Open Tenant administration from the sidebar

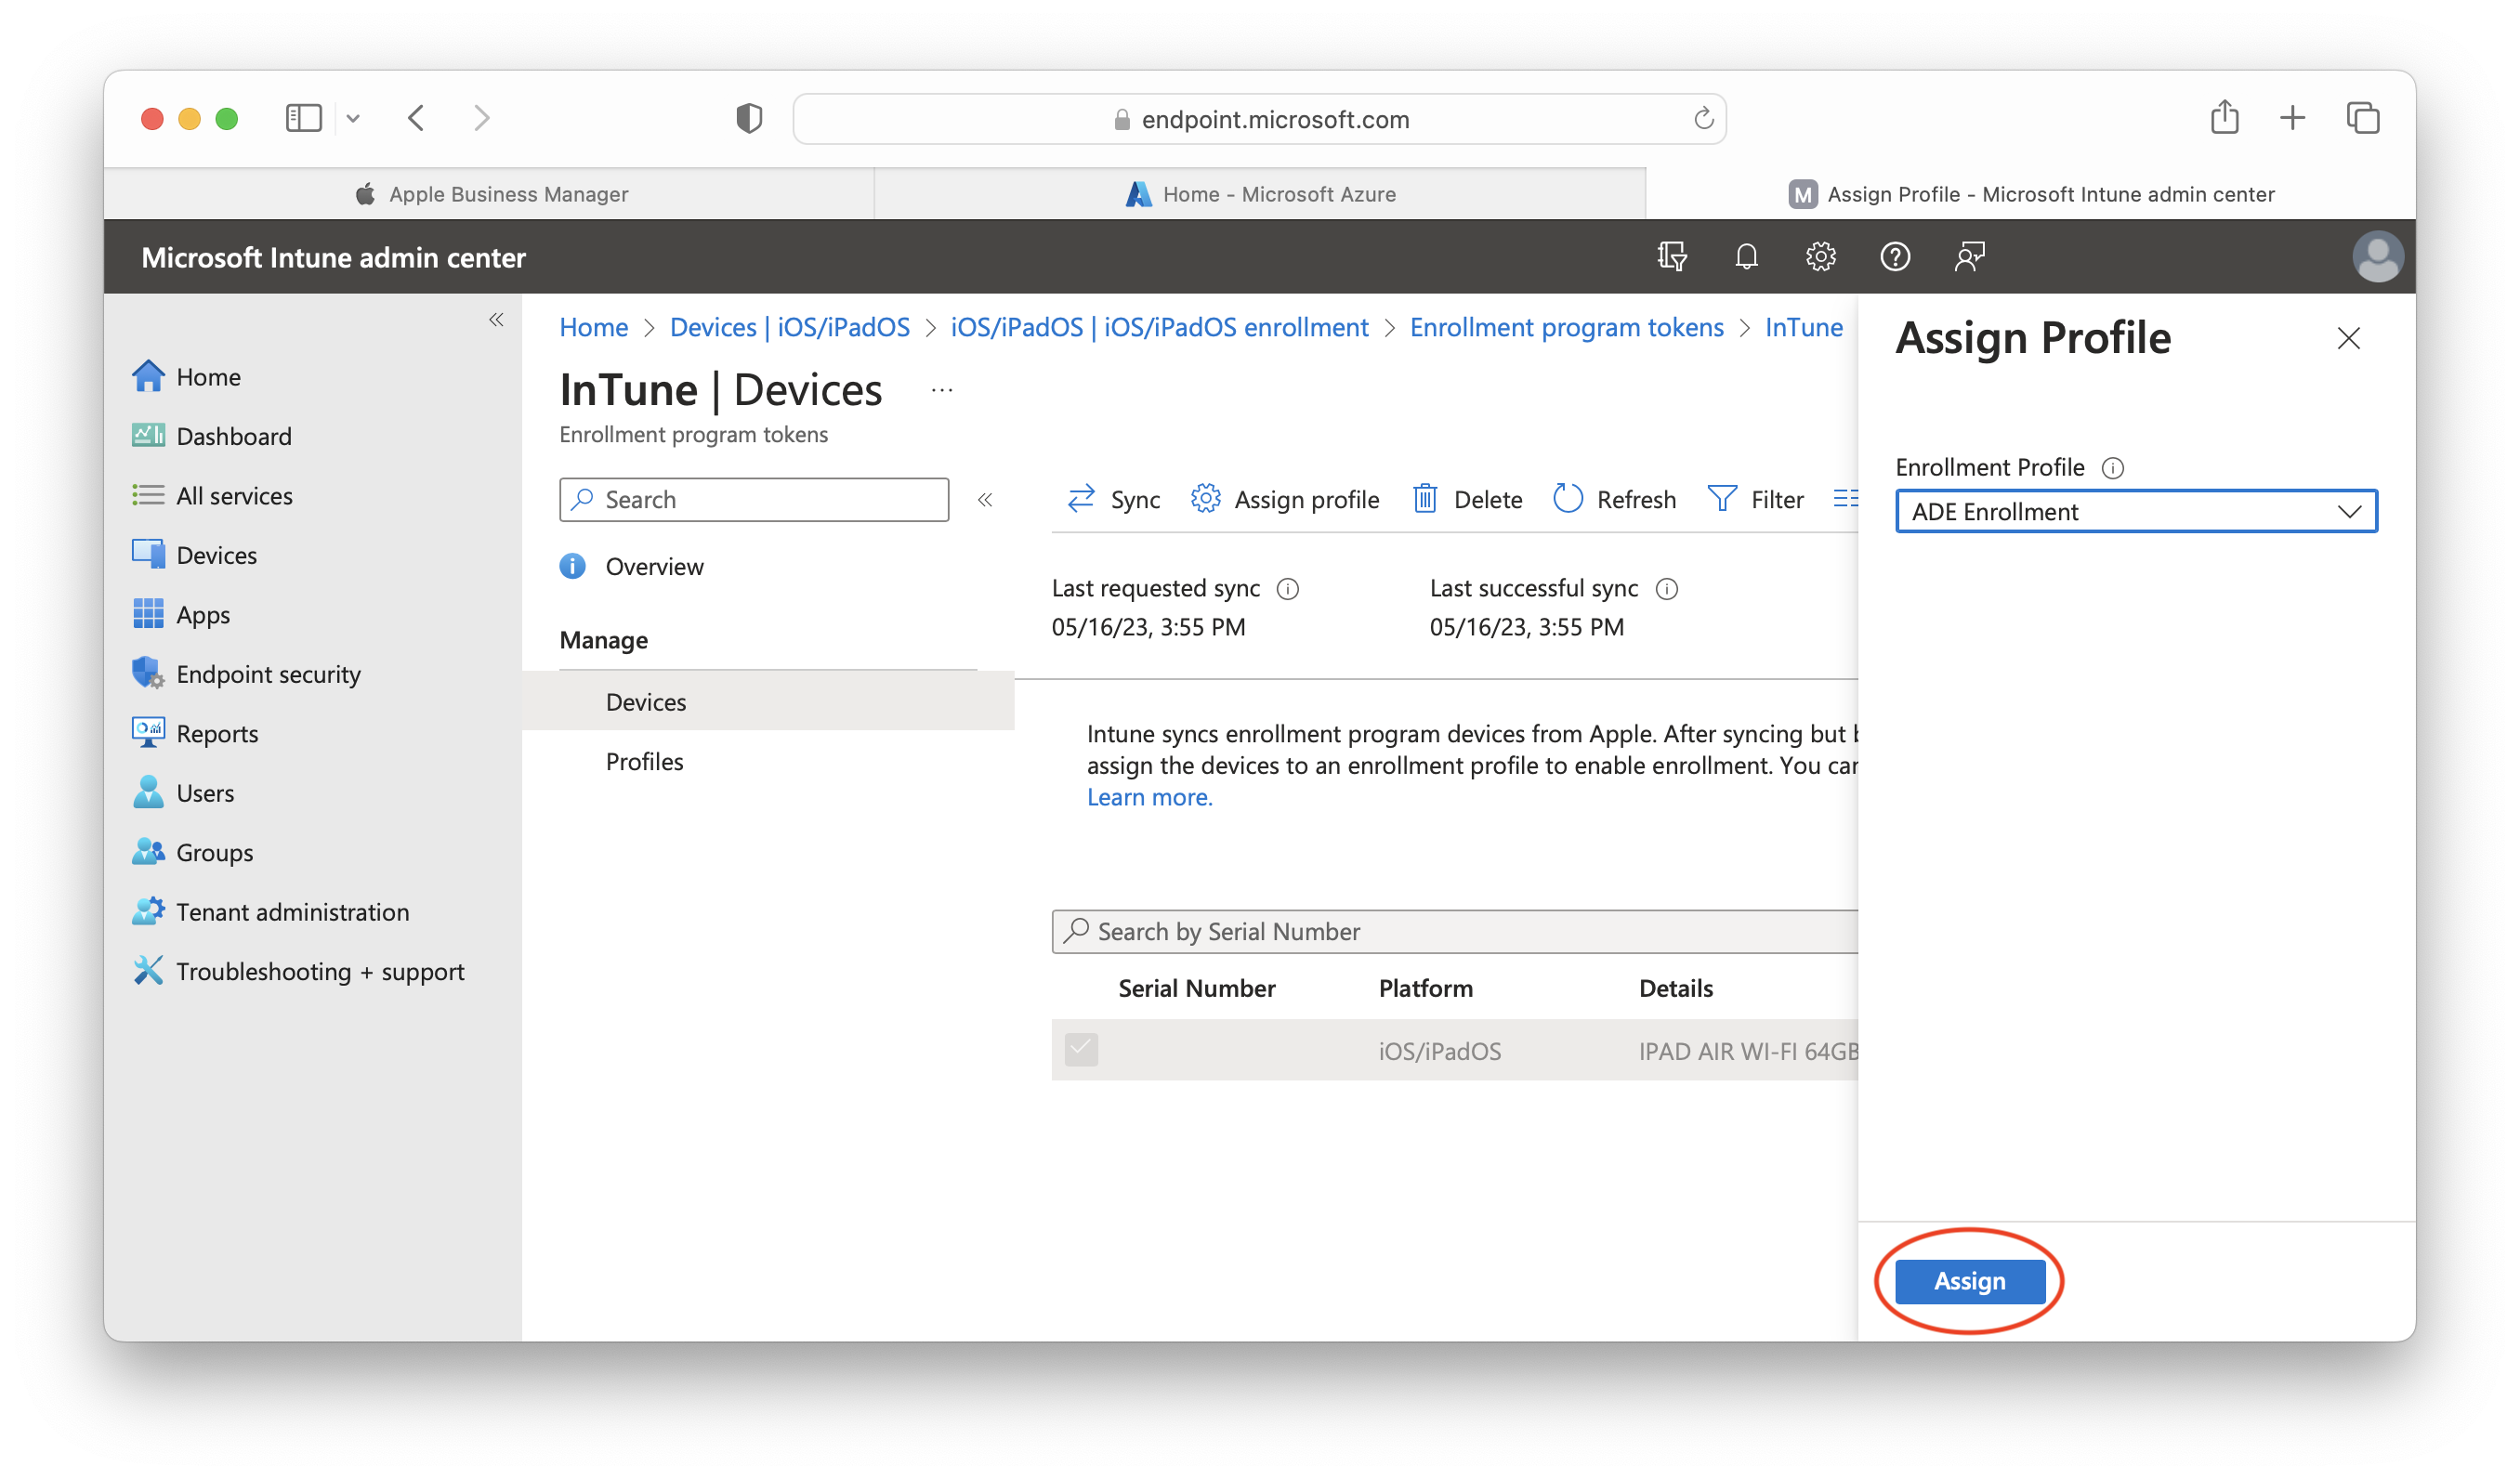point(292,911)
